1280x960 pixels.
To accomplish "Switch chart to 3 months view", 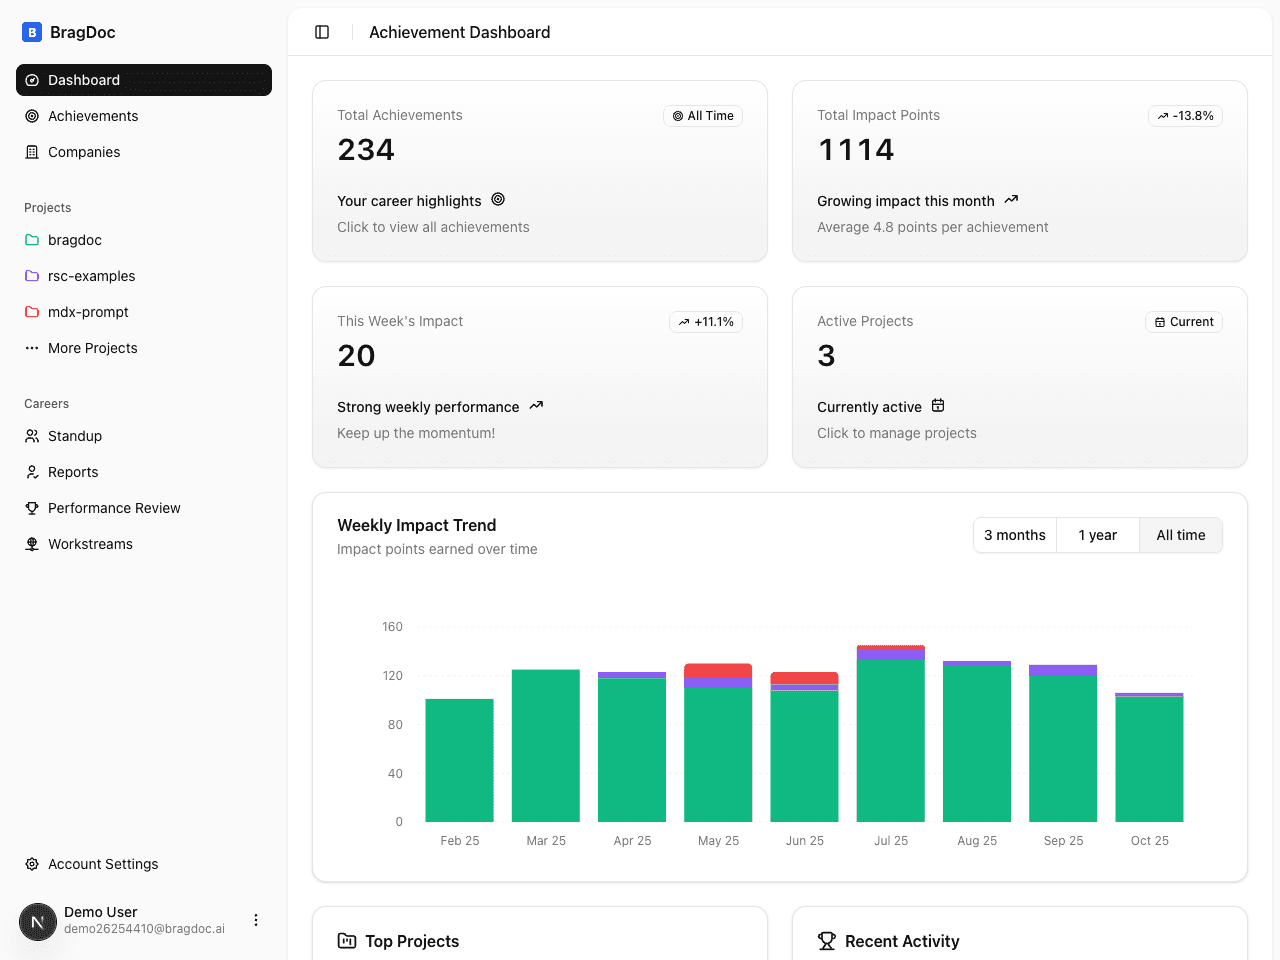I will (x=1014, y=535).
